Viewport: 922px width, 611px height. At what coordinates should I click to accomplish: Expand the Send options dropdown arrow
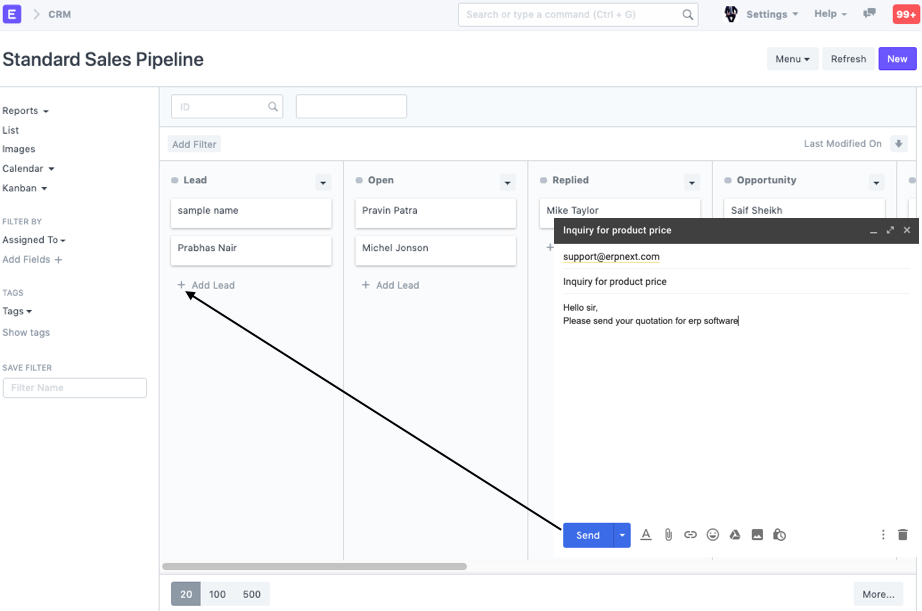point(622,535)
